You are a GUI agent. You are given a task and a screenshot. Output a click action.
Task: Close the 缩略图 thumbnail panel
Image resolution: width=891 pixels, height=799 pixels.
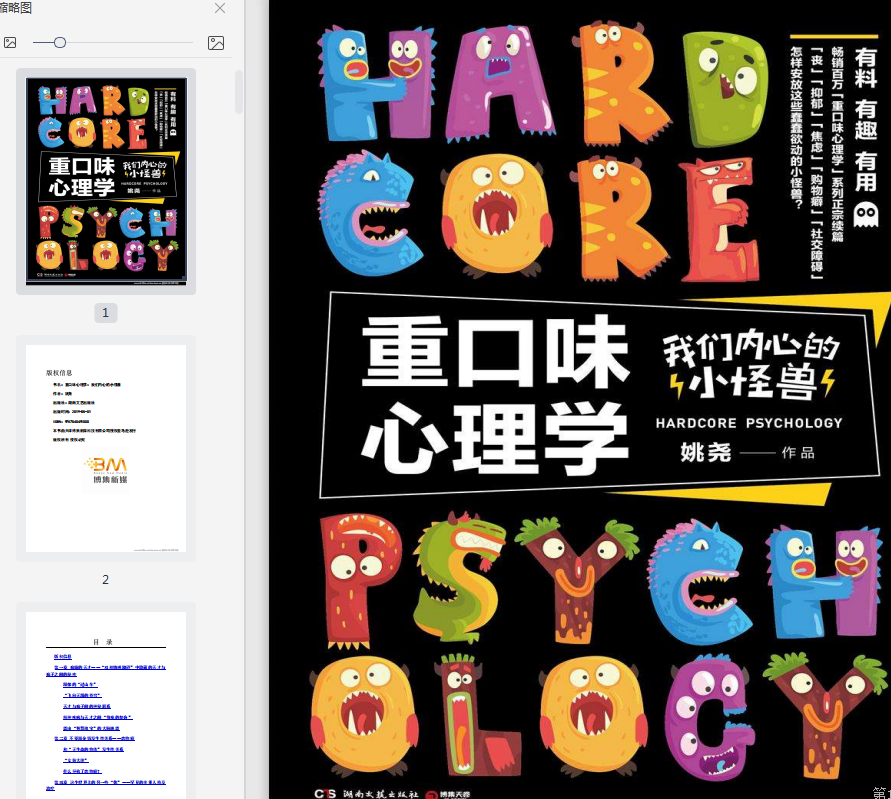click(x=220, y=9)
